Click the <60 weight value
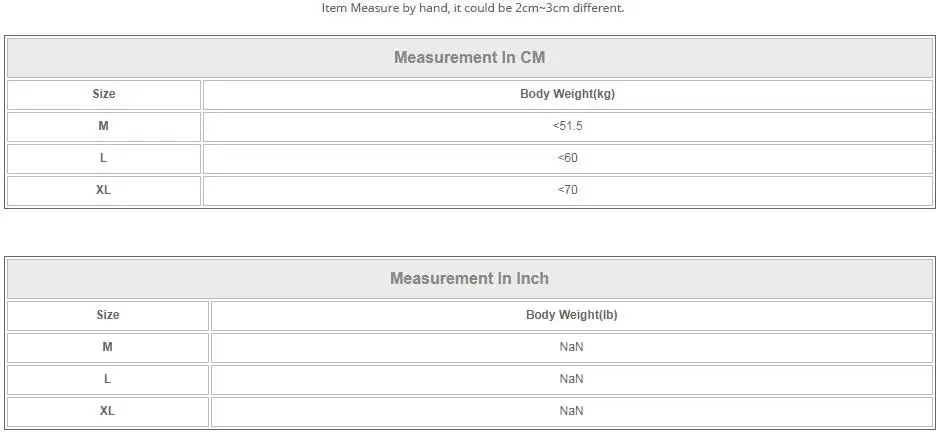Image resolution: width=939 pixels, height=442 pixels. tap(568, 159)
